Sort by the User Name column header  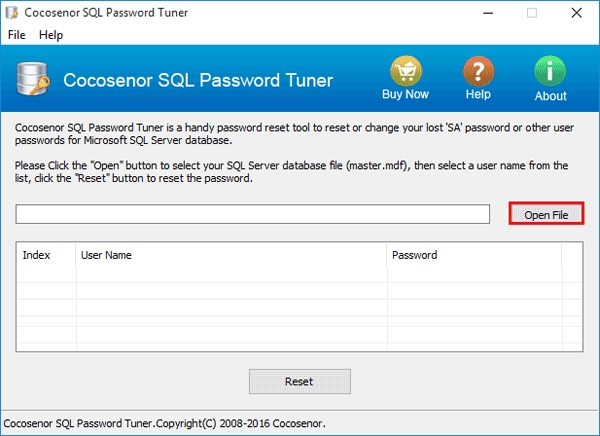(230, 255)
